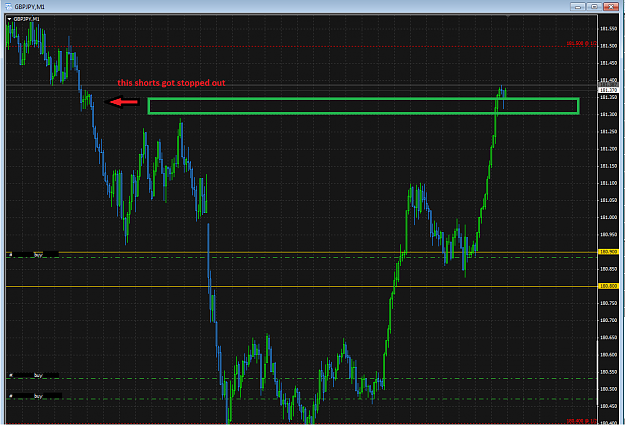
Task: Click the 180.500 price scale value
Action: coord(609,389)
